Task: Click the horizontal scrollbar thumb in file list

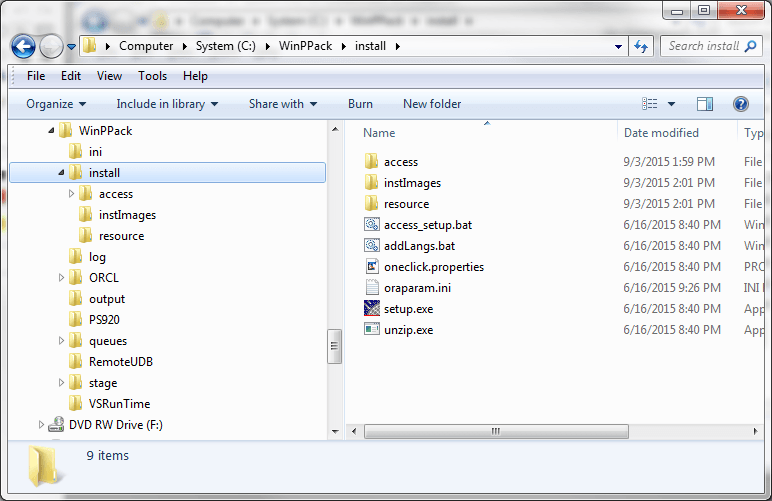Action: coord(496,432)
